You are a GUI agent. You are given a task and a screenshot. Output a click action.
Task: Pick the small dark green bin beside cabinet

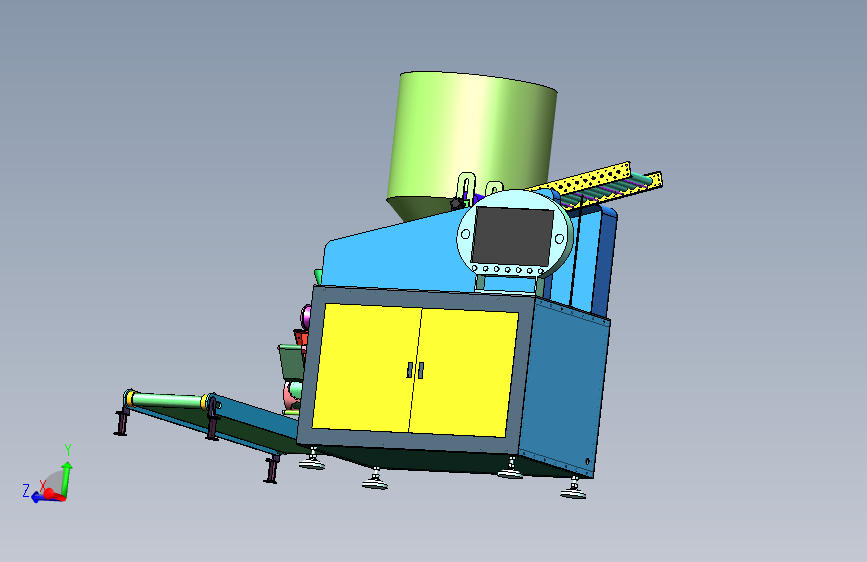pyautogui.click(x=291, y=362)
